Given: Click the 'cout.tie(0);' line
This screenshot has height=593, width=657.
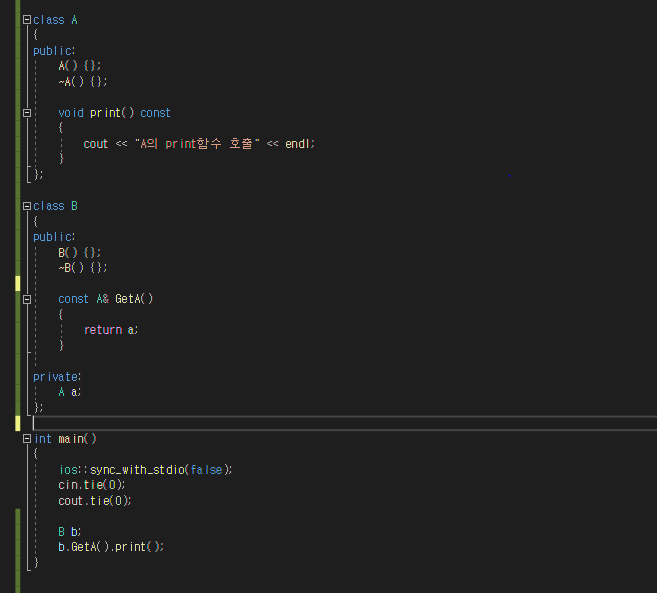Looking at the screenshot, I should point(95,501).
